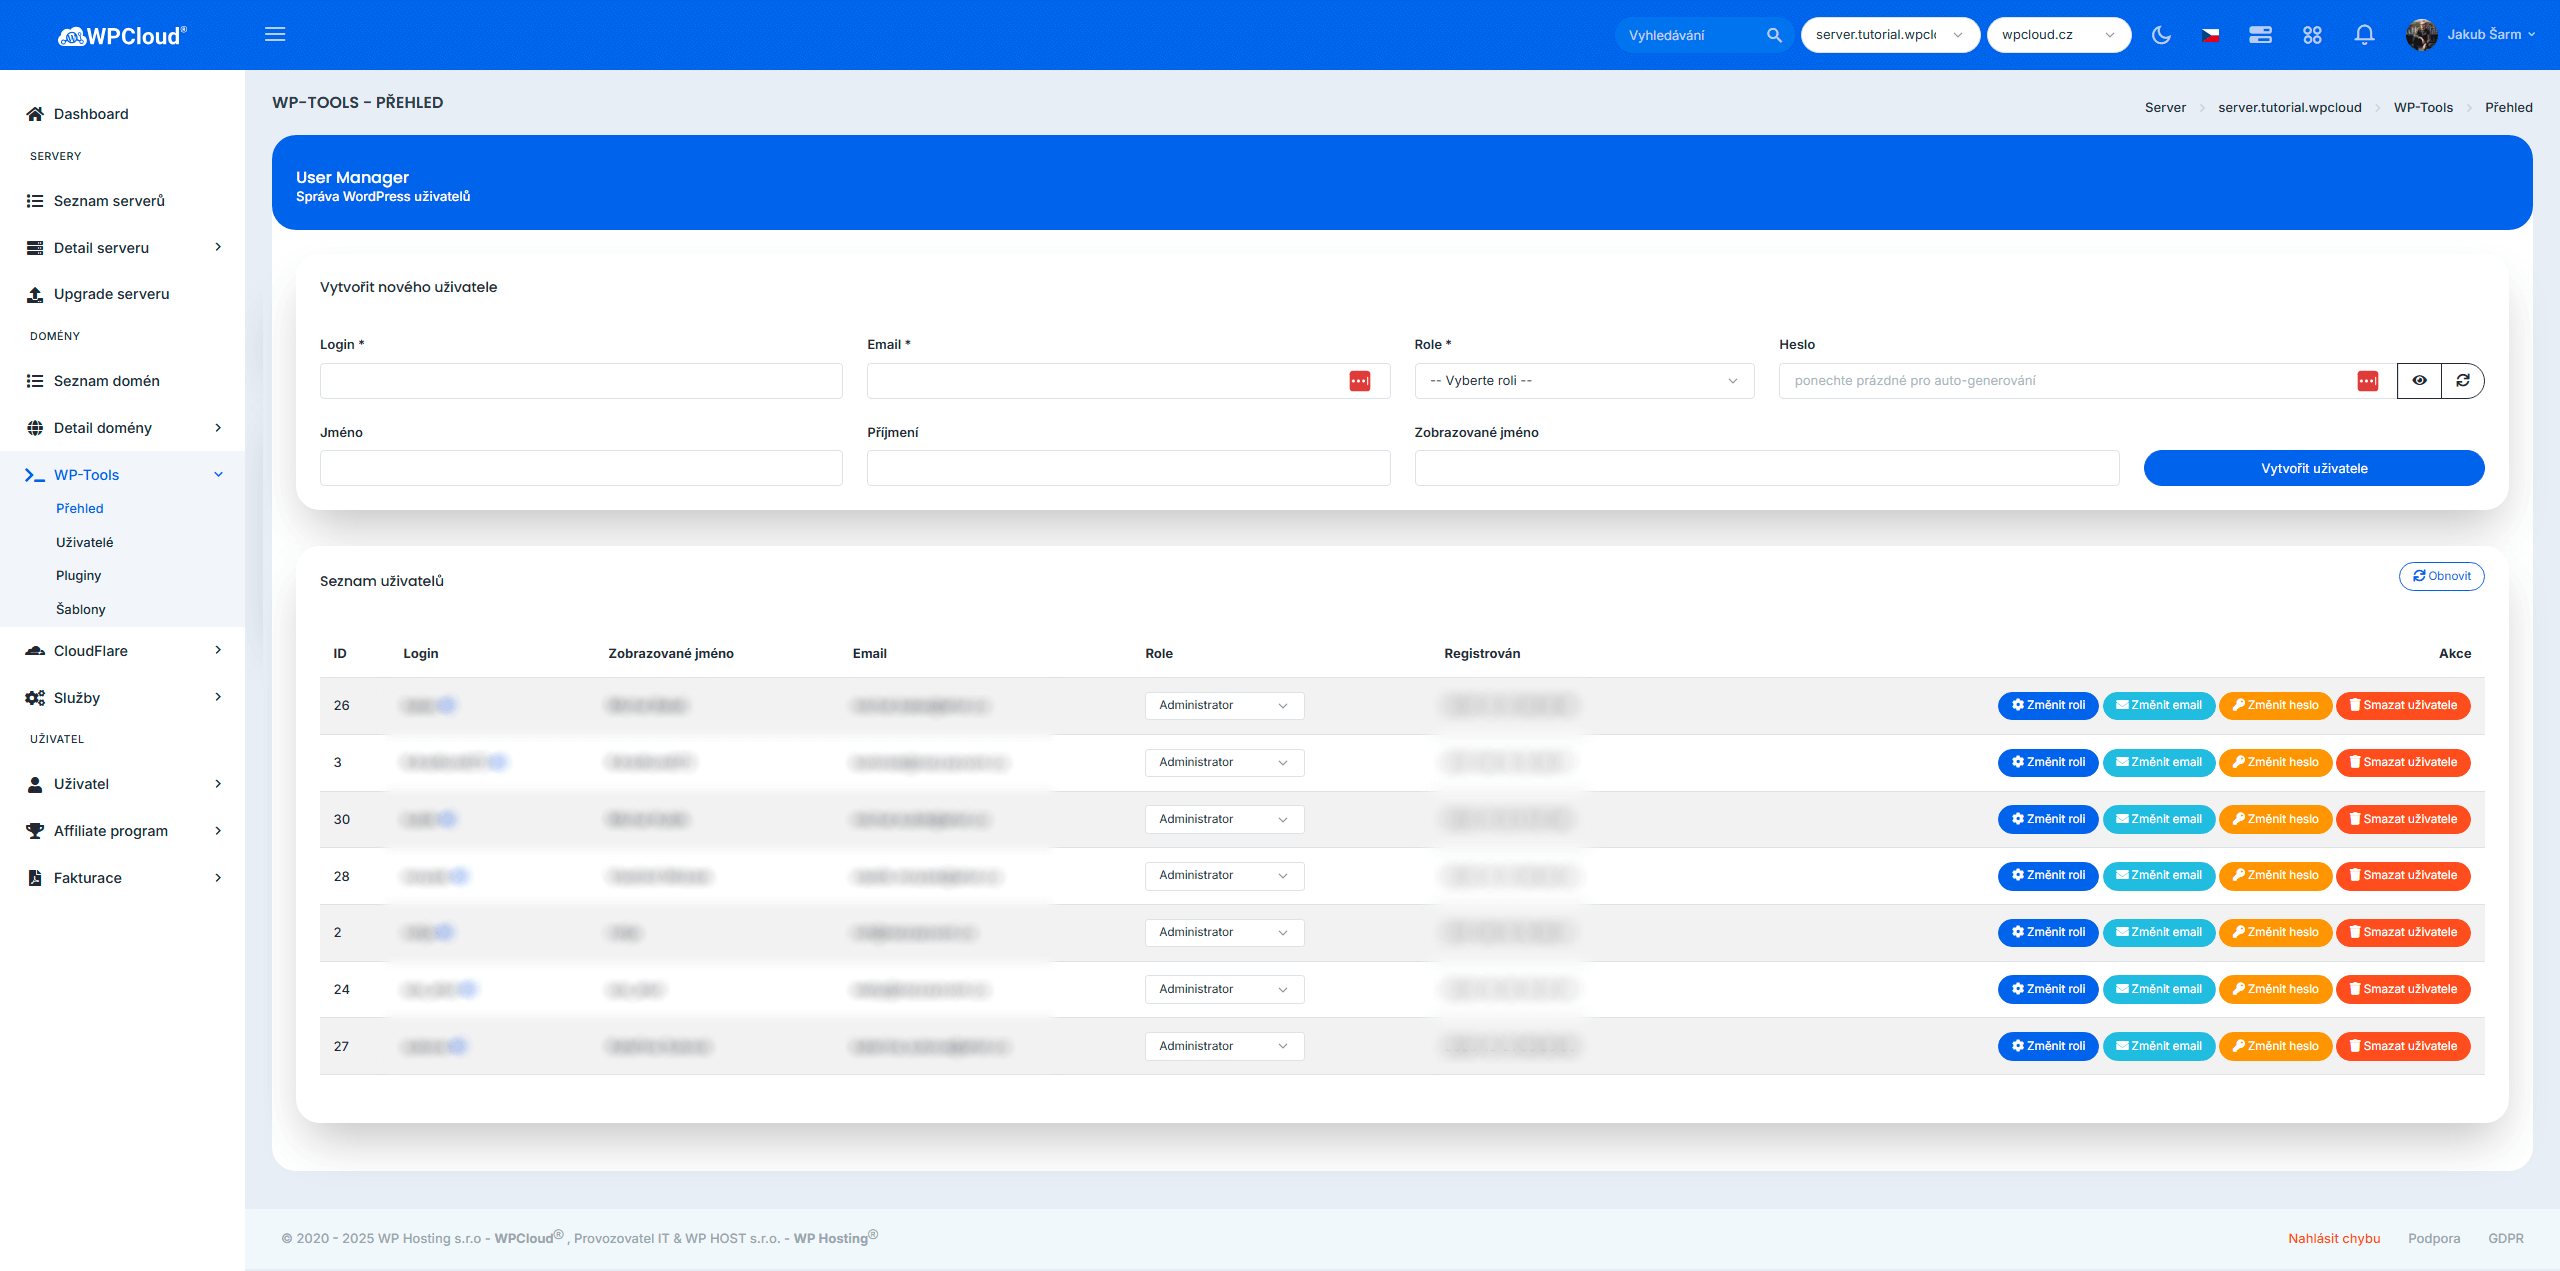Regenerate password with the refresh icon
The width and height of the screenshot is (2560, 1271).
coord(2463,380)
